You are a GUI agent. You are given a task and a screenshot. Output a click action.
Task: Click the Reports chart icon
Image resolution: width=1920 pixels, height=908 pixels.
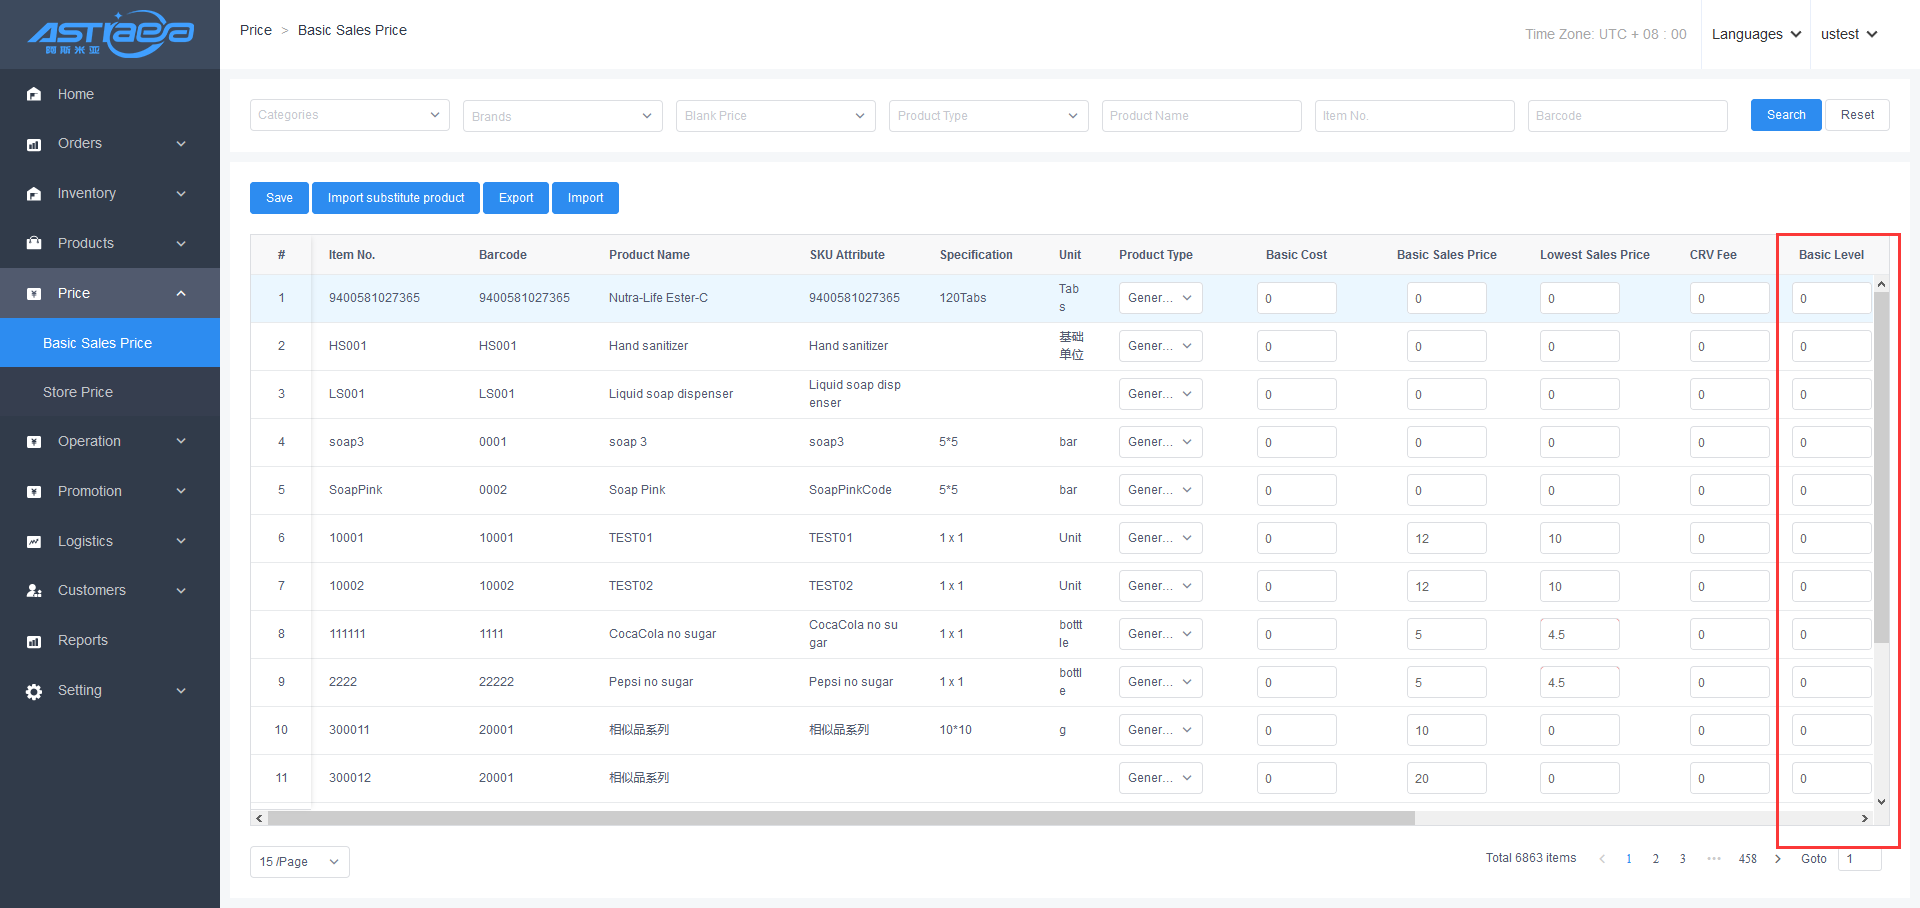(34, 641)
